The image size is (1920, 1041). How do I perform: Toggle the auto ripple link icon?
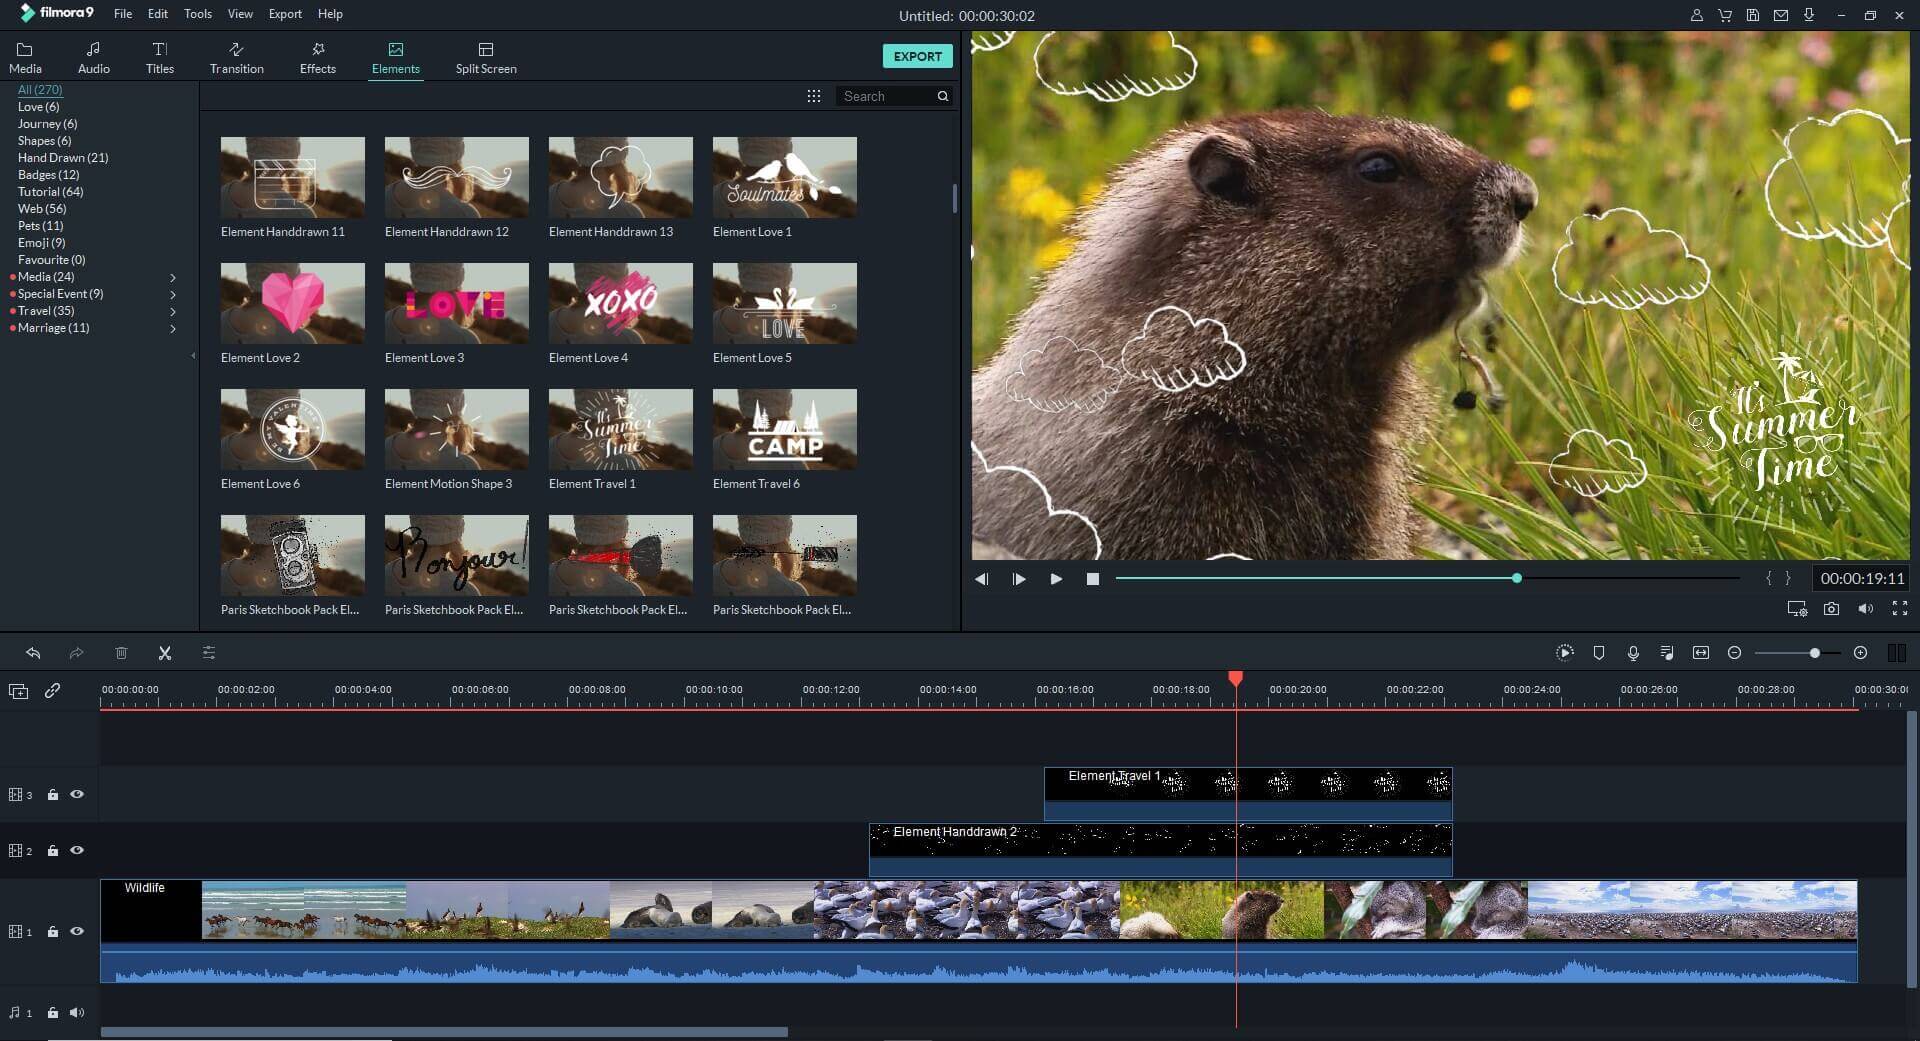[x=53, y=691]
